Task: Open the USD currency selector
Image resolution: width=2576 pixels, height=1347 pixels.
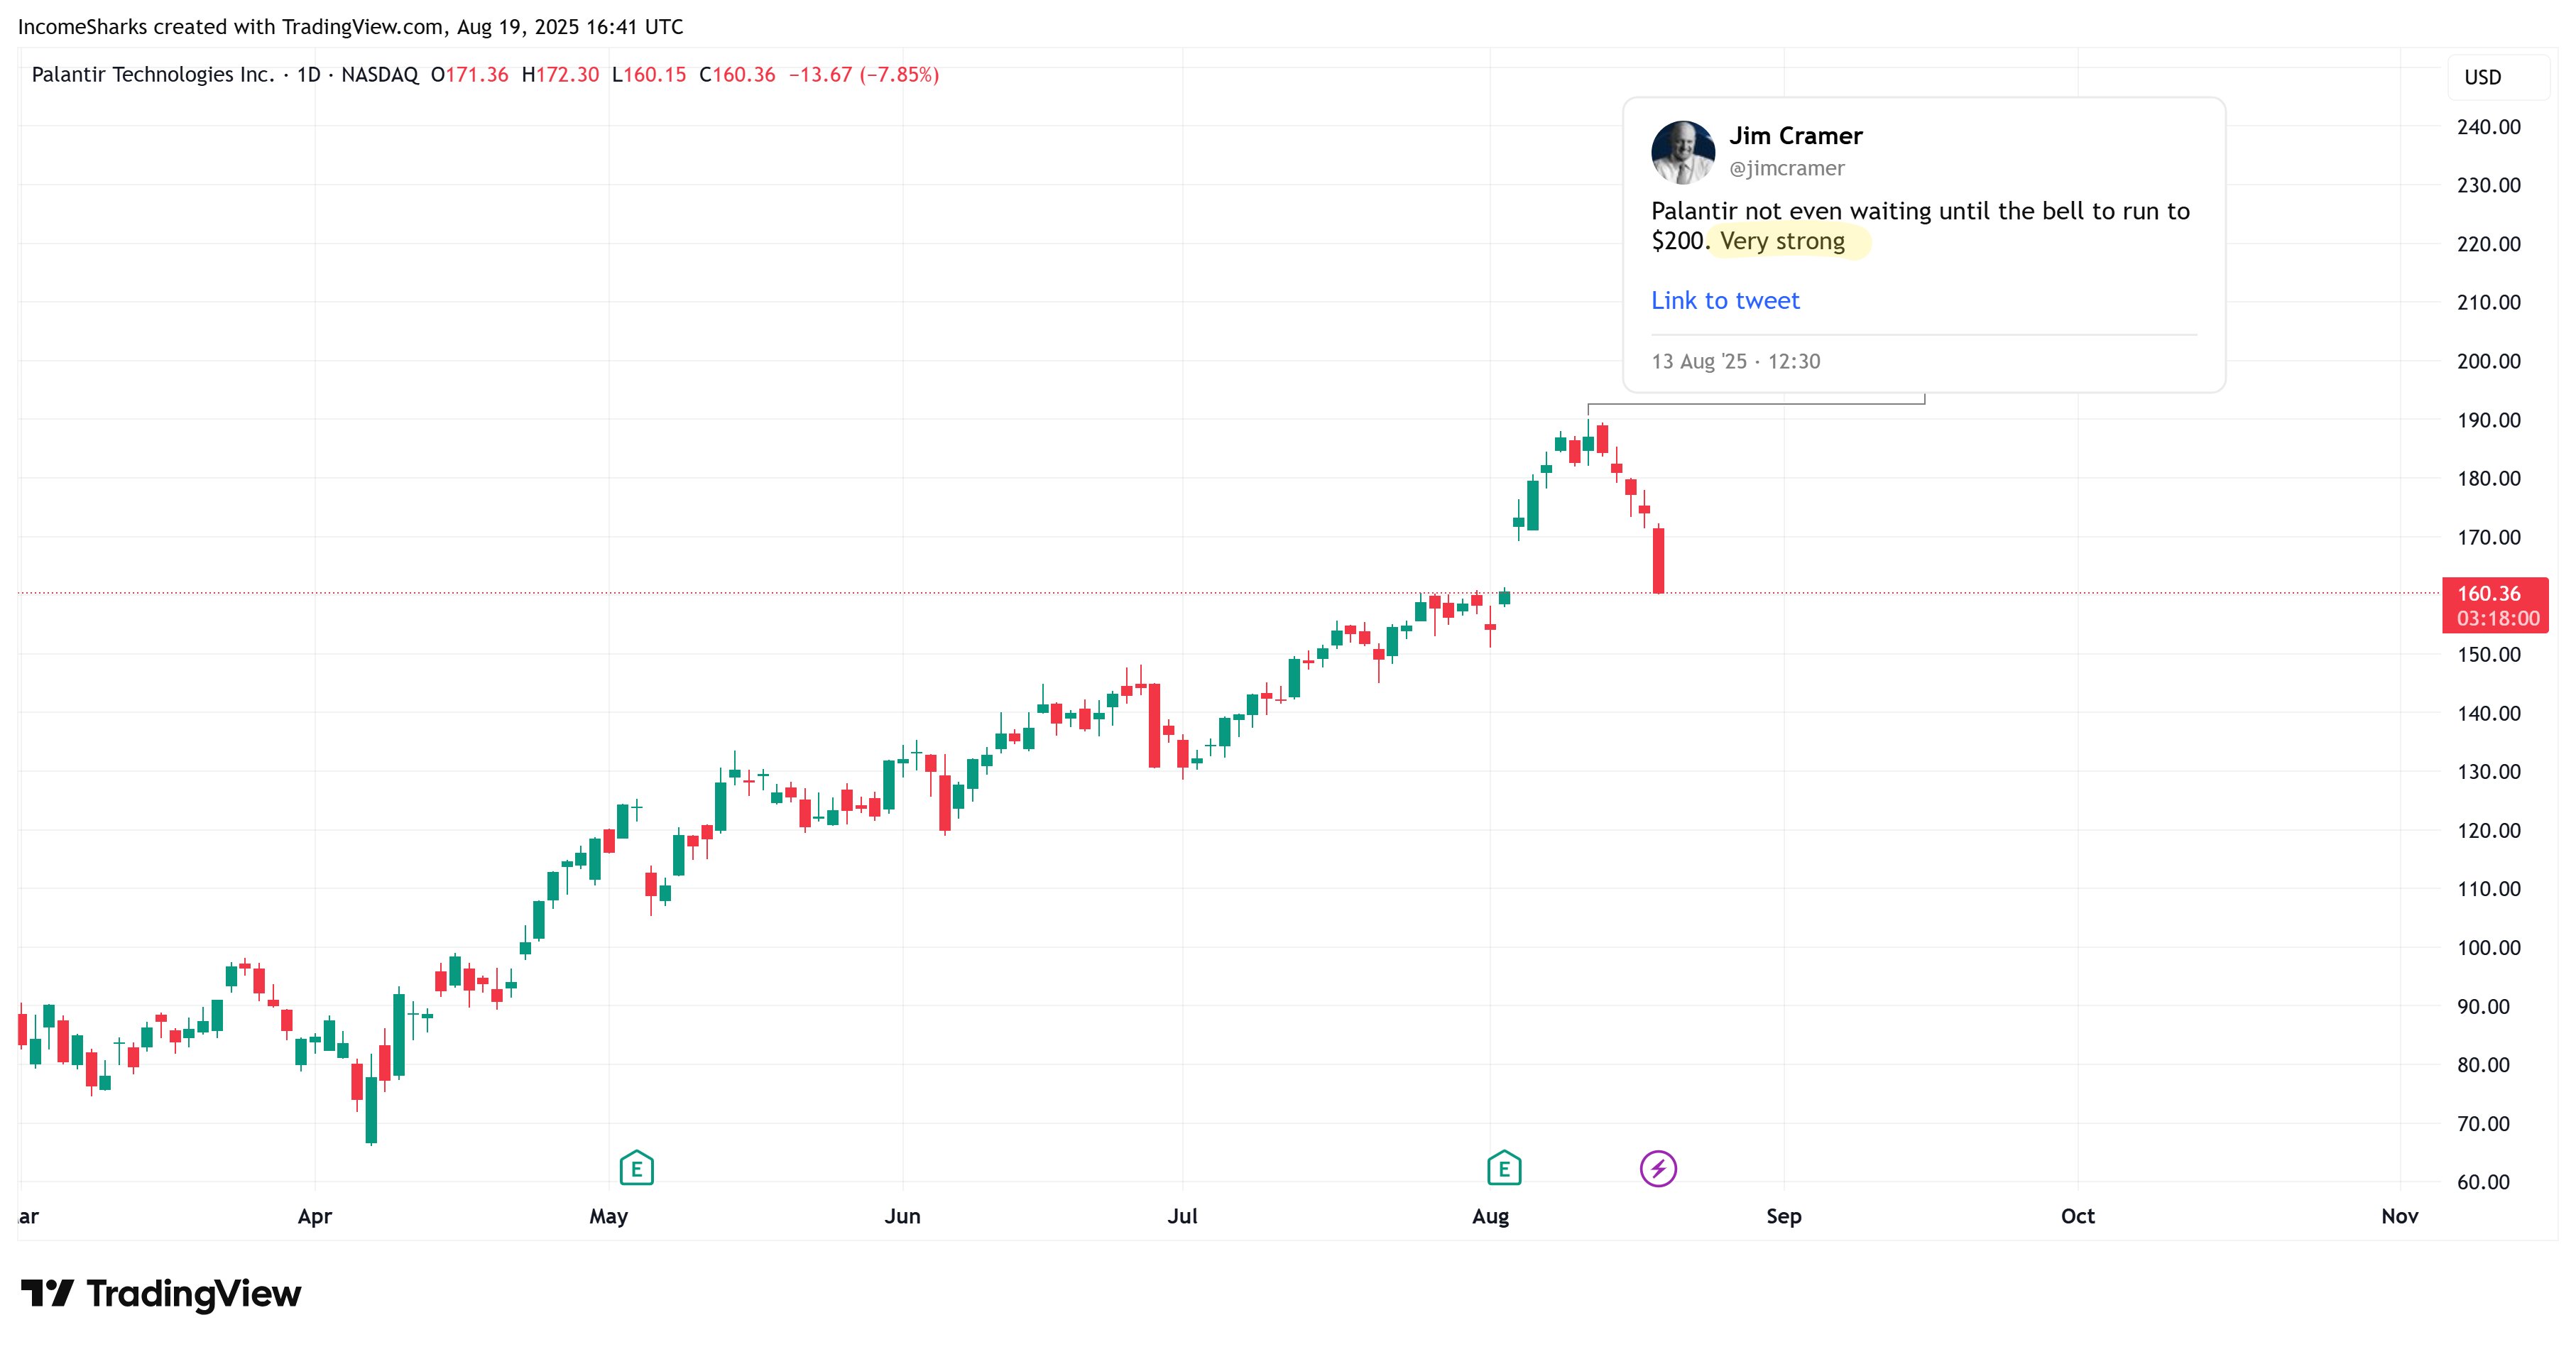Action: coord(2482,77)
